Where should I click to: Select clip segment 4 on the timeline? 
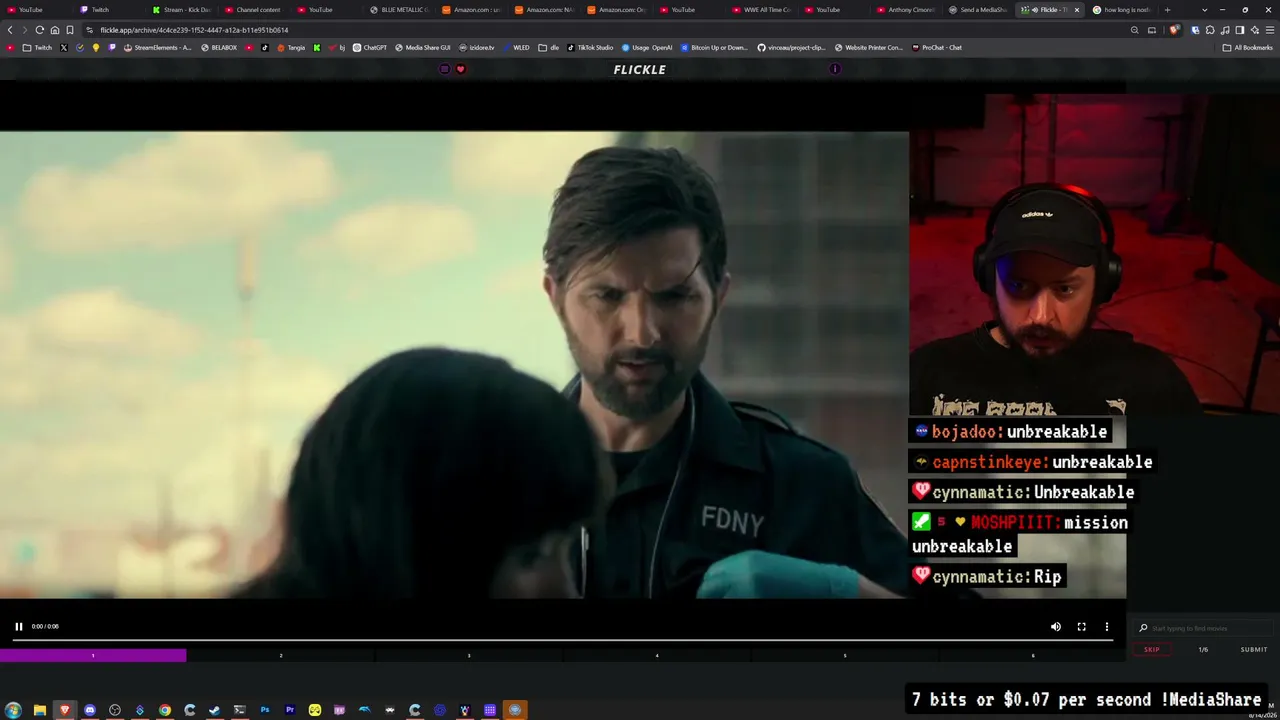pyautogui.click(x=657, y=656)
